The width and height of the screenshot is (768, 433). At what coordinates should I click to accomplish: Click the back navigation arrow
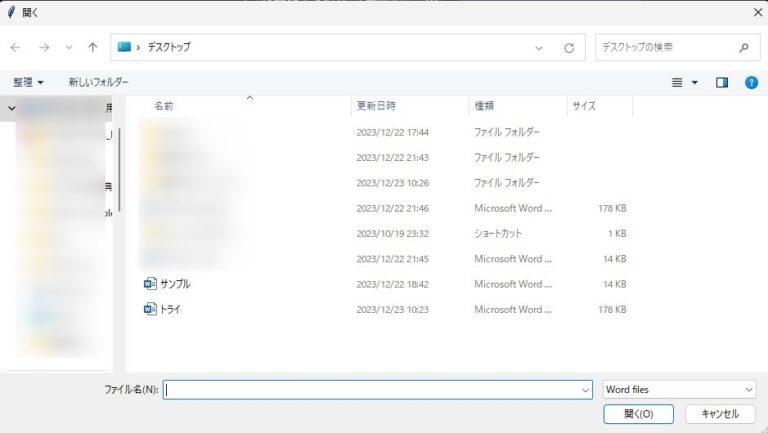tap(16, 47)
